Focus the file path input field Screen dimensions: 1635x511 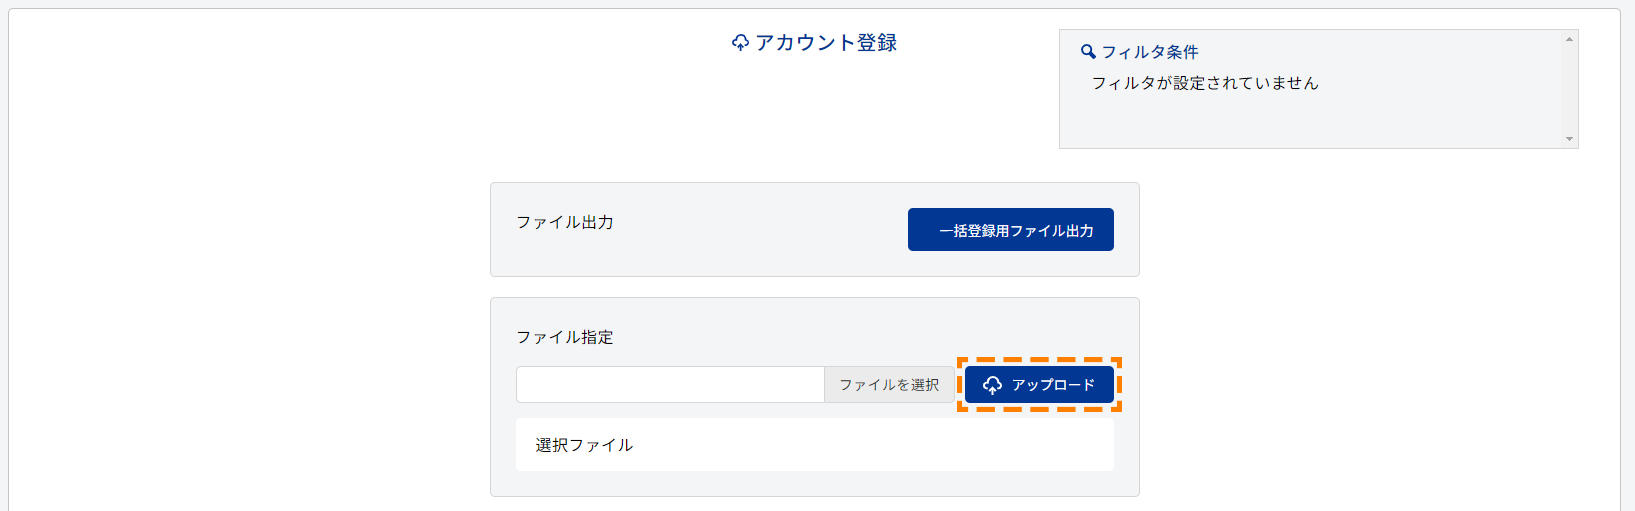[670, 385]
